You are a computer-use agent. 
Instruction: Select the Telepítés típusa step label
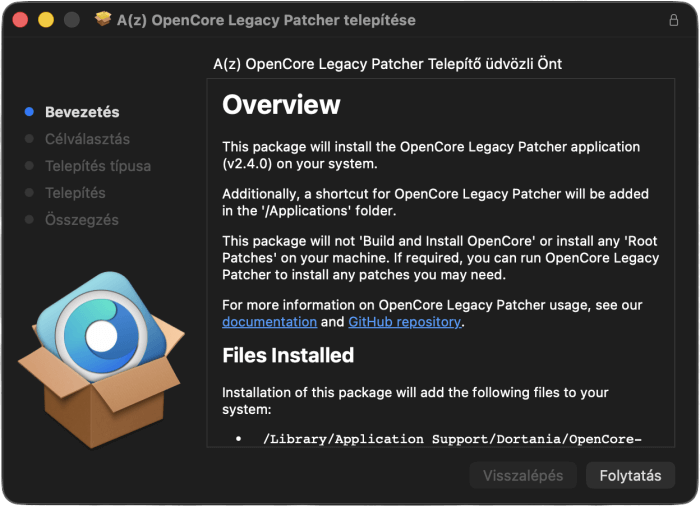tap(98, 166)
